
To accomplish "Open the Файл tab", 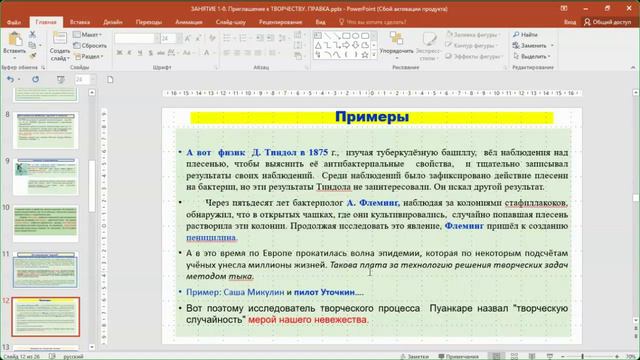I will [14, 22].
